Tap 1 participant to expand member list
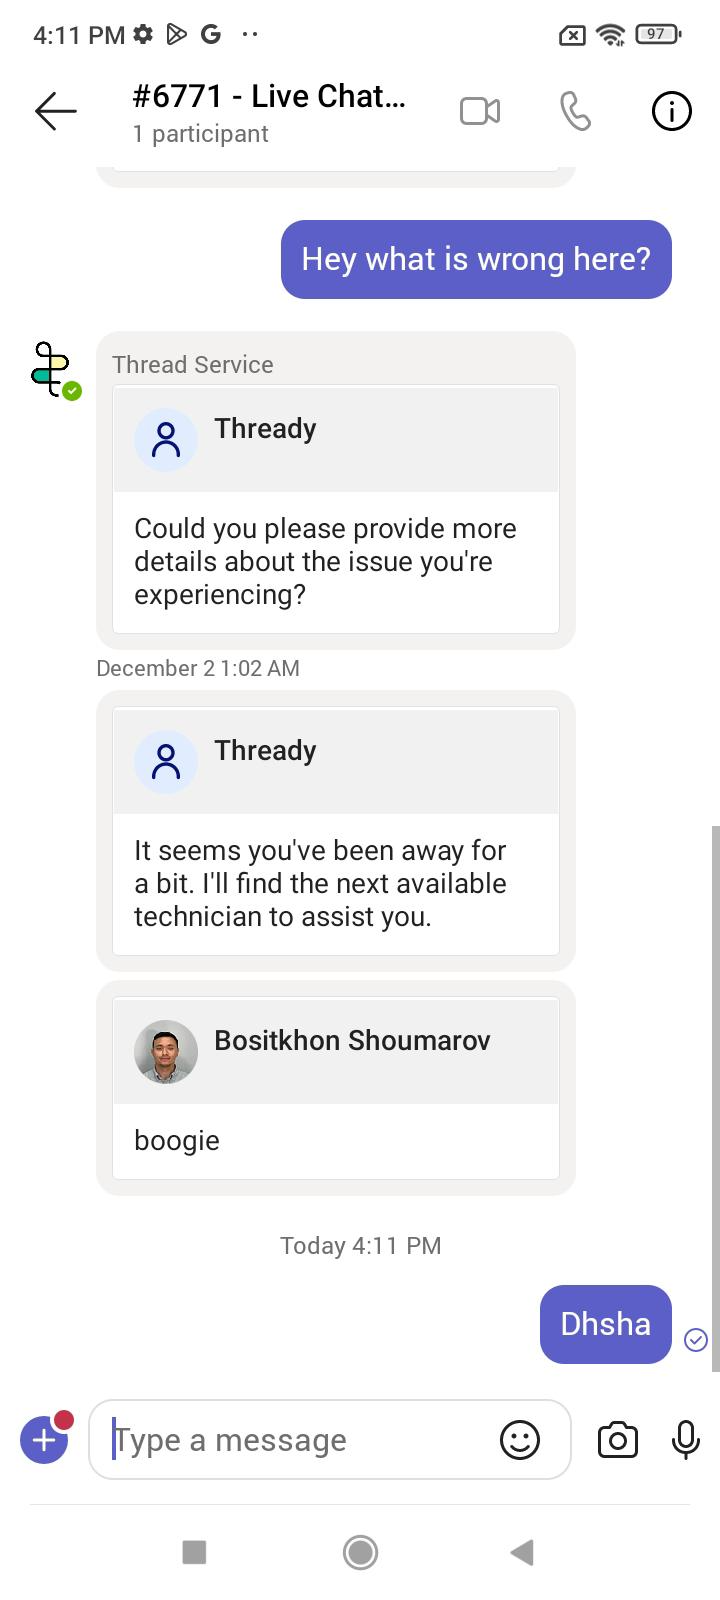Image resolution: width=720 pixels, height=1600 pixels. 201,133
